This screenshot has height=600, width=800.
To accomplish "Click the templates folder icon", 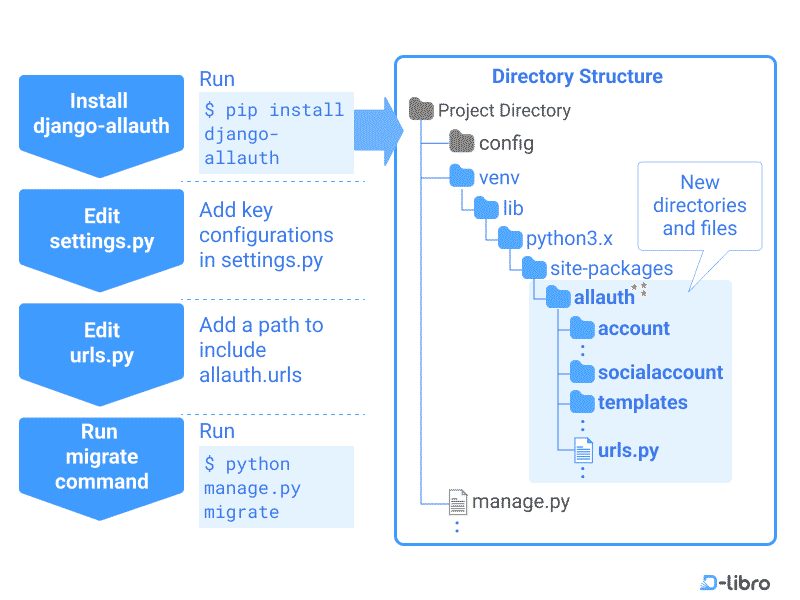I will (582, 402).
